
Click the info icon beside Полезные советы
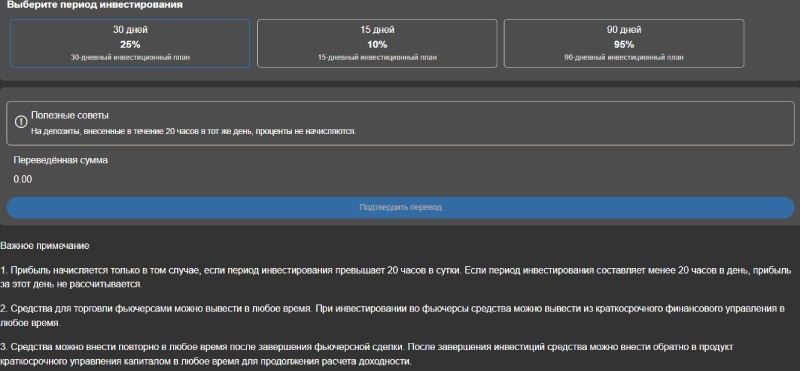pyautogui.click(x=21, y=122)
